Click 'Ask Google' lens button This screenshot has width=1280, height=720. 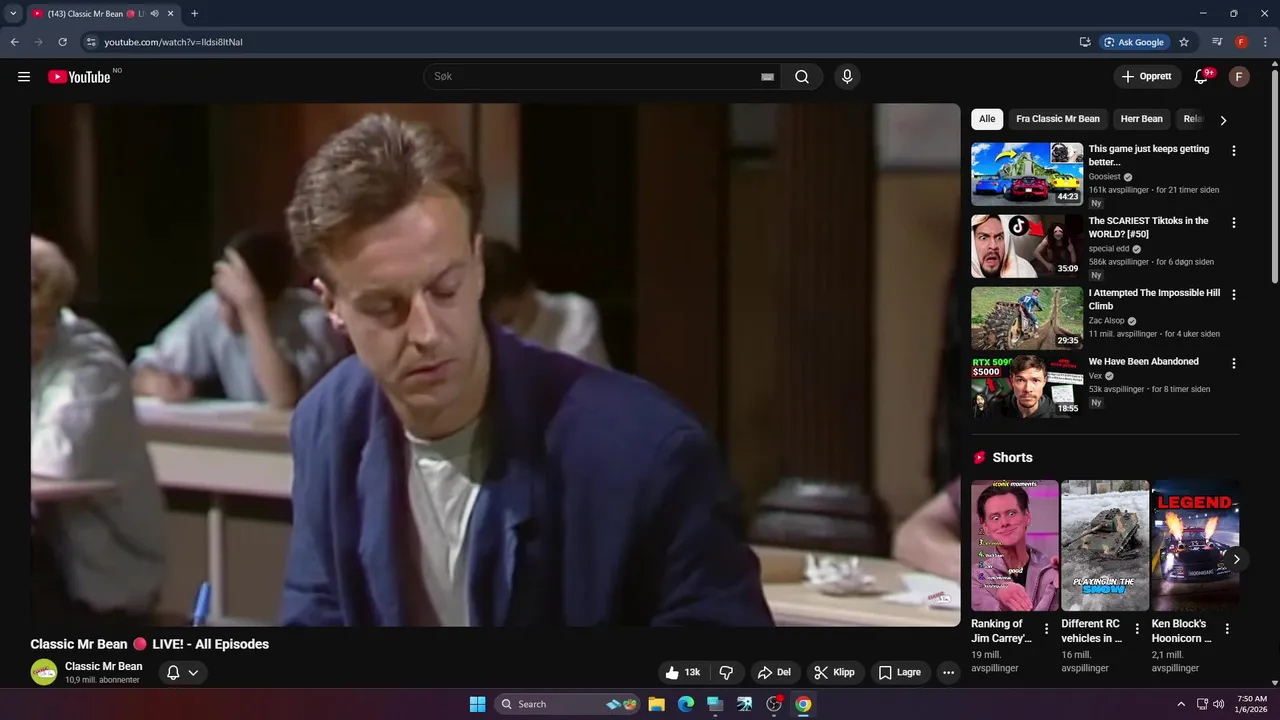pyautogui.click(x=1134, y=42)
